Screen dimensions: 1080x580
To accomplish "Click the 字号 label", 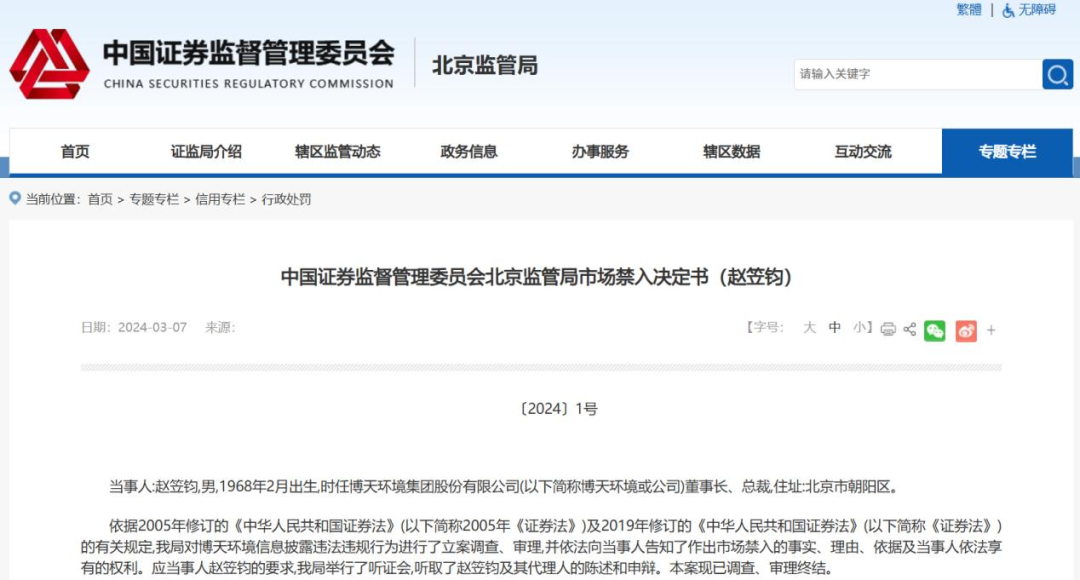I will click(766, 327).
